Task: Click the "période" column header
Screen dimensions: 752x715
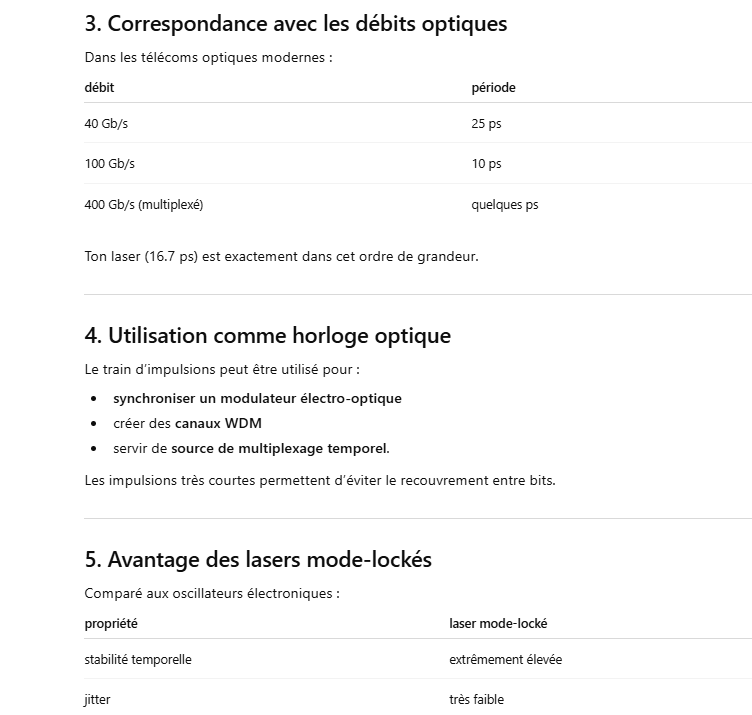Action: 493,88
